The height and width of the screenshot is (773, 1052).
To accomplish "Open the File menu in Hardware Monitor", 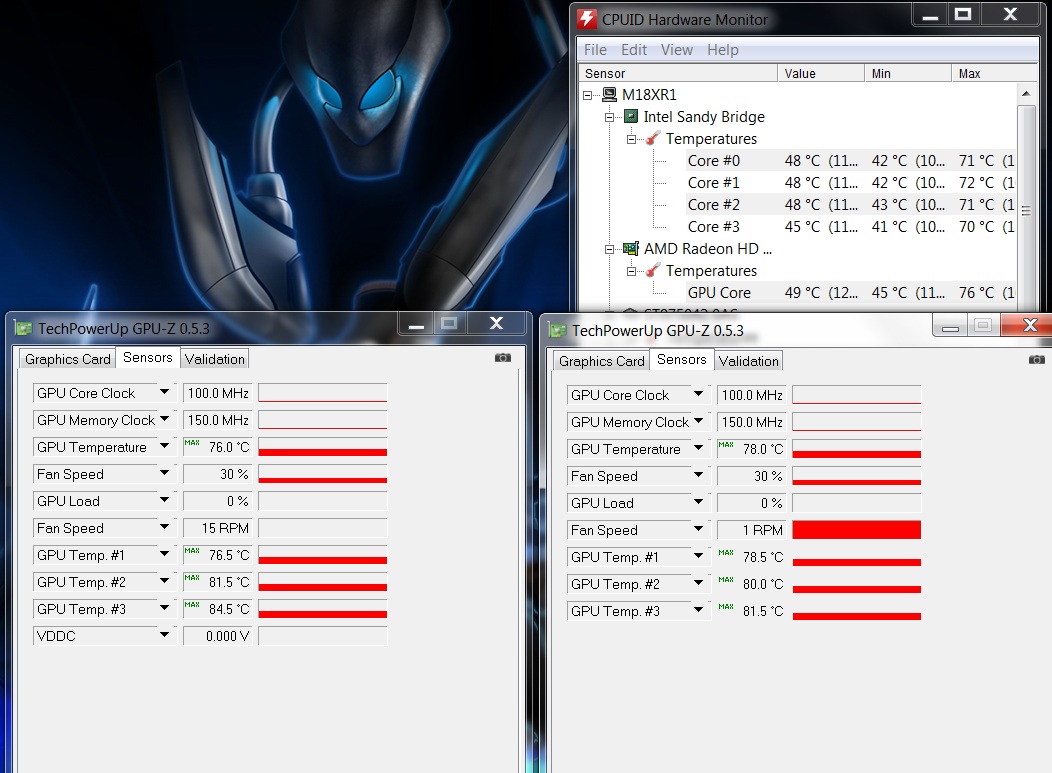I will coord(595,50).
